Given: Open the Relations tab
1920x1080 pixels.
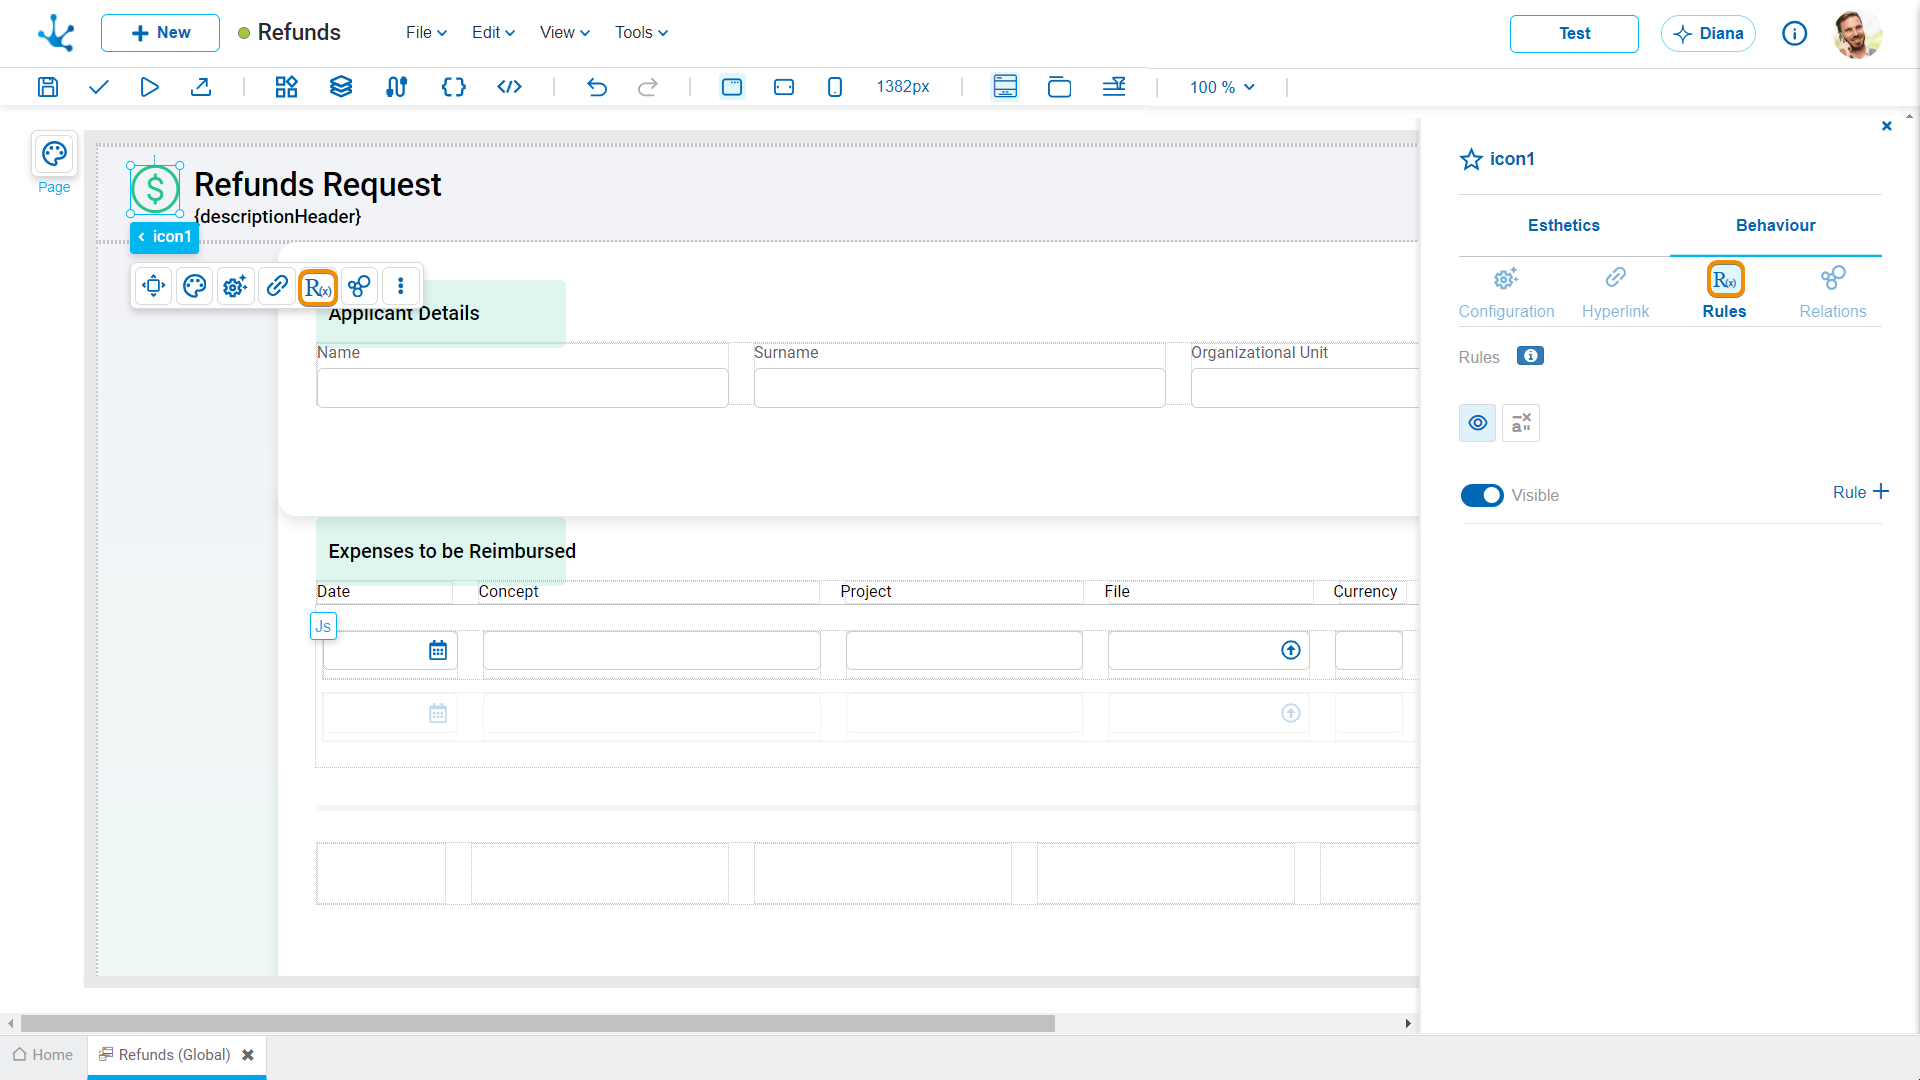Looking at the screenshot, I should click(x=1832, y=292).
